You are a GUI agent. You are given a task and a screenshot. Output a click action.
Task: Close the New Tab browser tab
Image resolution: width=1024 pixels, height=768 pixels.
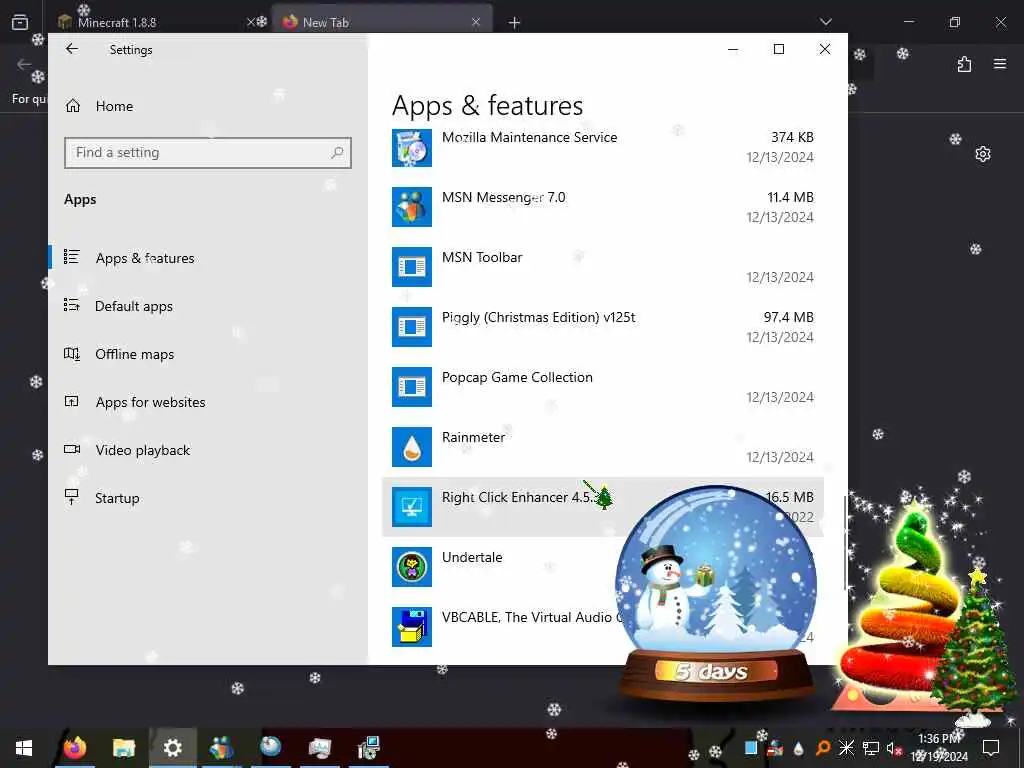(x=476, y=22)
